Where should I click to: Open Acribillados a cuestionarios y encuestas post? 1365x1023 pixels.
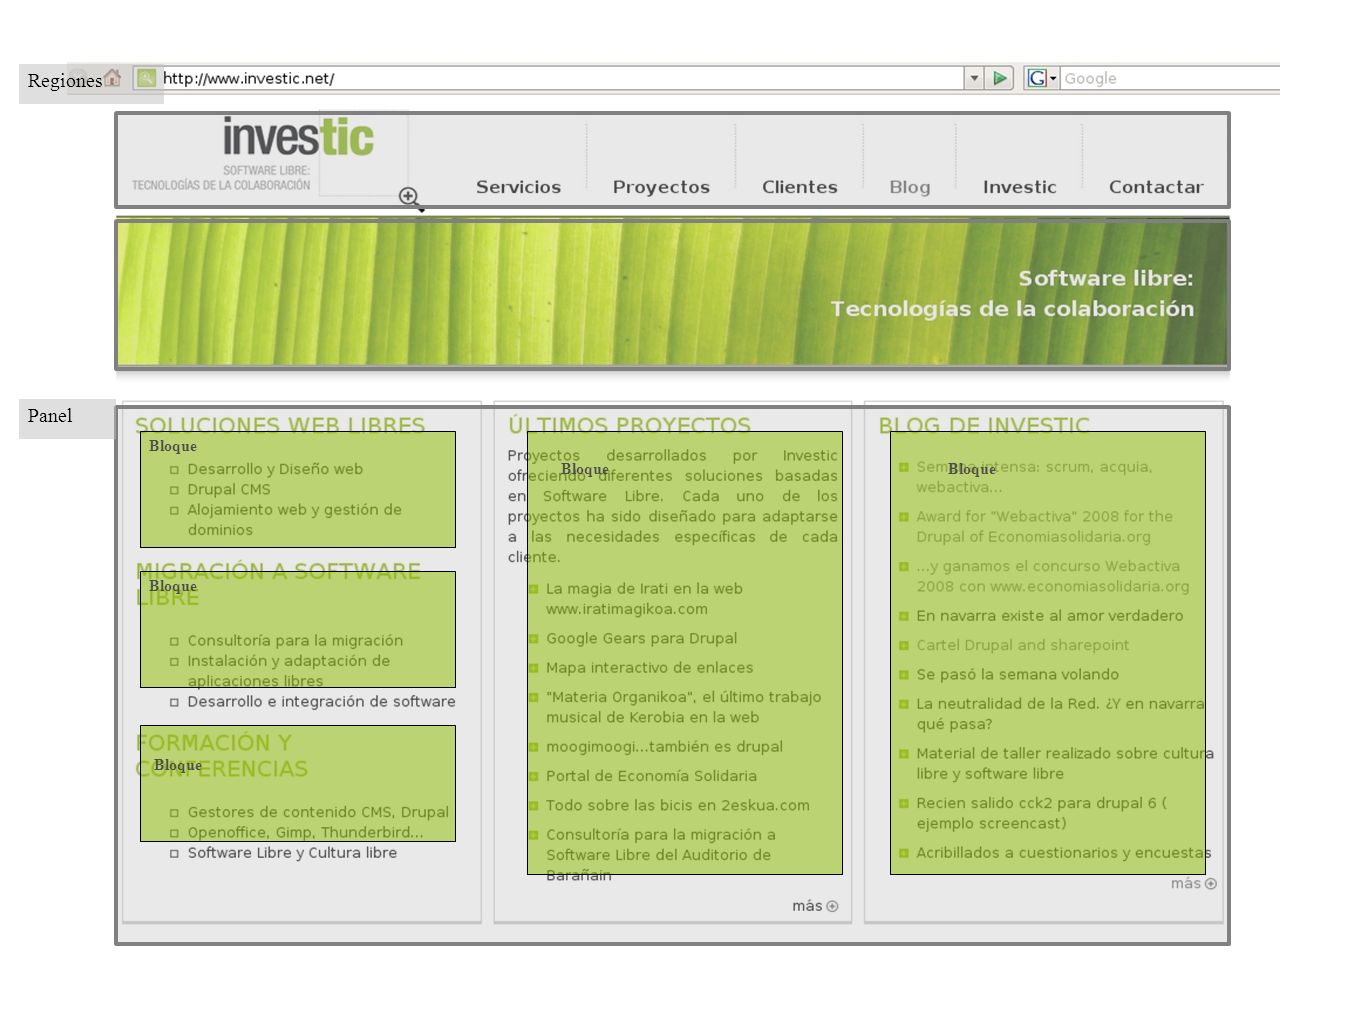[x=1063, y=852]
